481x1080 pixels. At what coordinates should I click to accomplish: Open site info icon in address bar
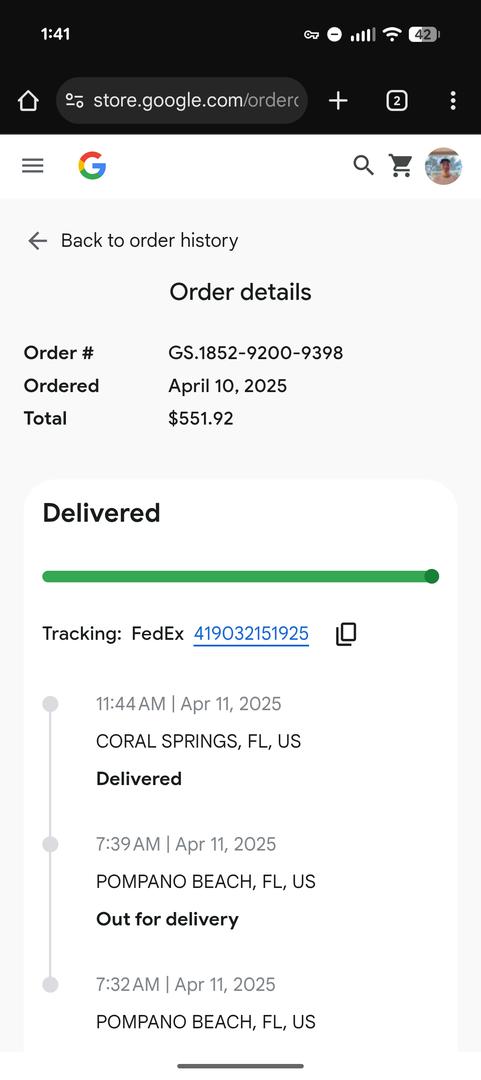click(74, 101)
